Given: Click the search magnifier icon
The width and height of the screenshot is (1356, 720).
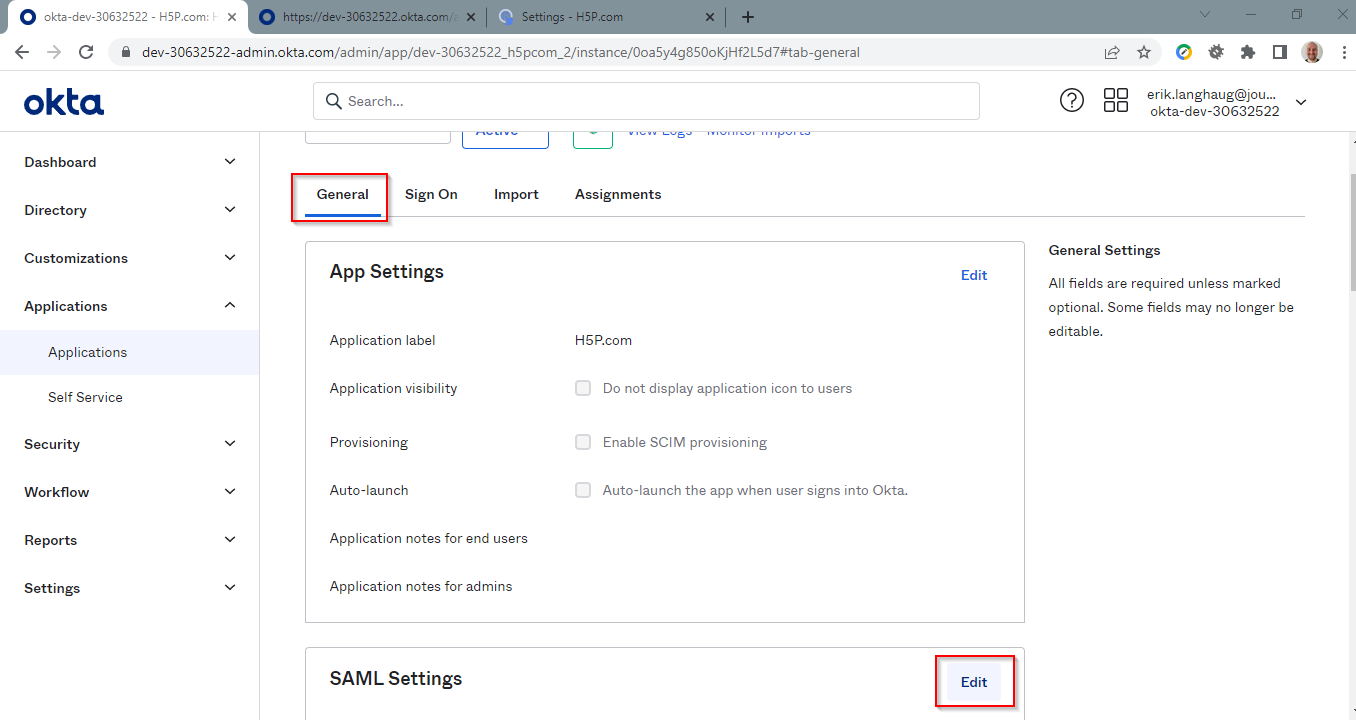Looking at the screenshot, I should pyautogui.click(x=333, y=101).
